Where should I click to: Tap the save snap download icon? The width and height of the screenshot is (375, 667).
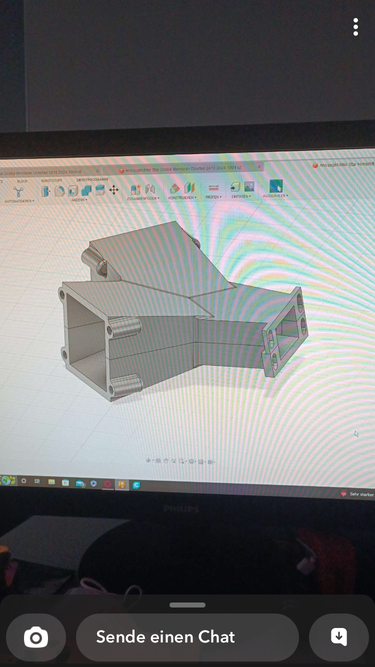click(x=339, y=637)
